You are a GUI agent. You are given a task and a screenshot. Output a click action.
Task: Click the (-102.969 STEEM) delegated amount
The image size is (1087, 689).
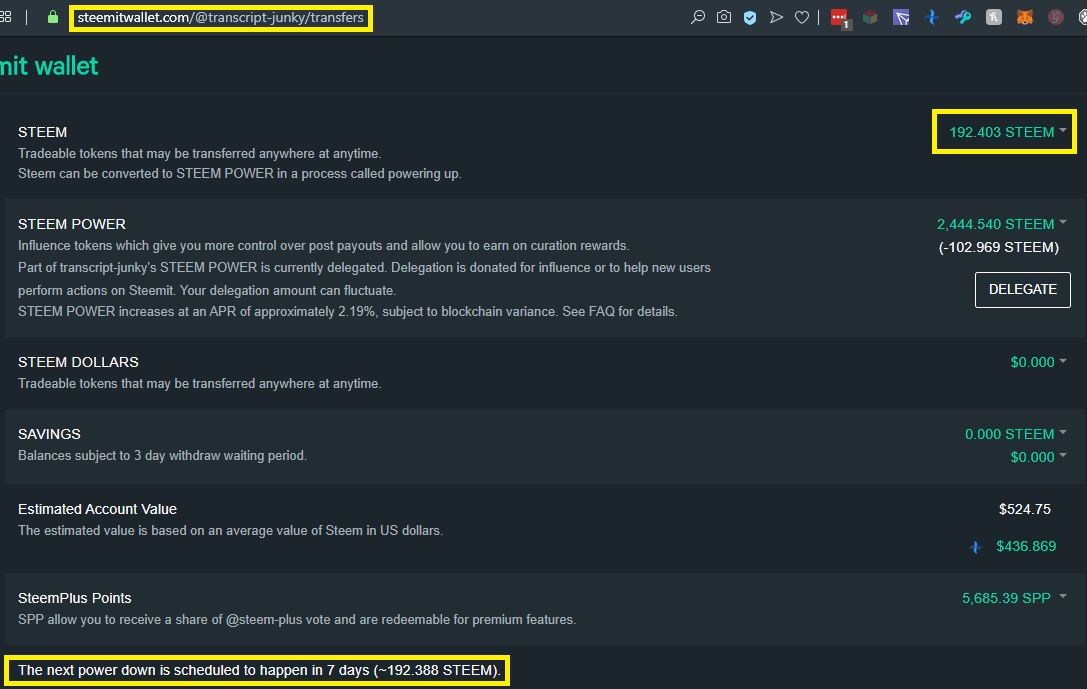click(998, 247)
